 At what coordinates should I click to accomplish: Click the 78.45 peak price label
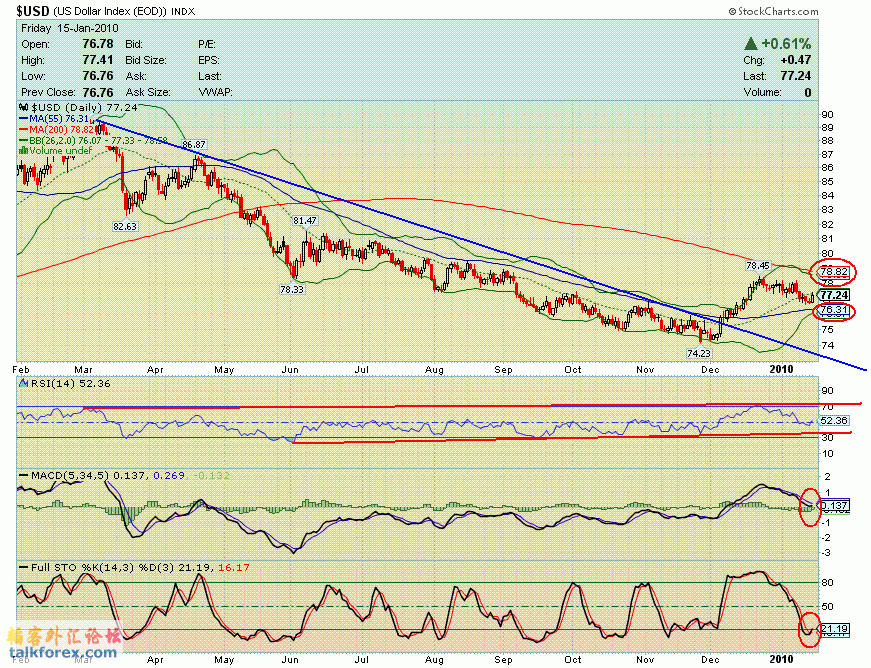click(758, 265)
